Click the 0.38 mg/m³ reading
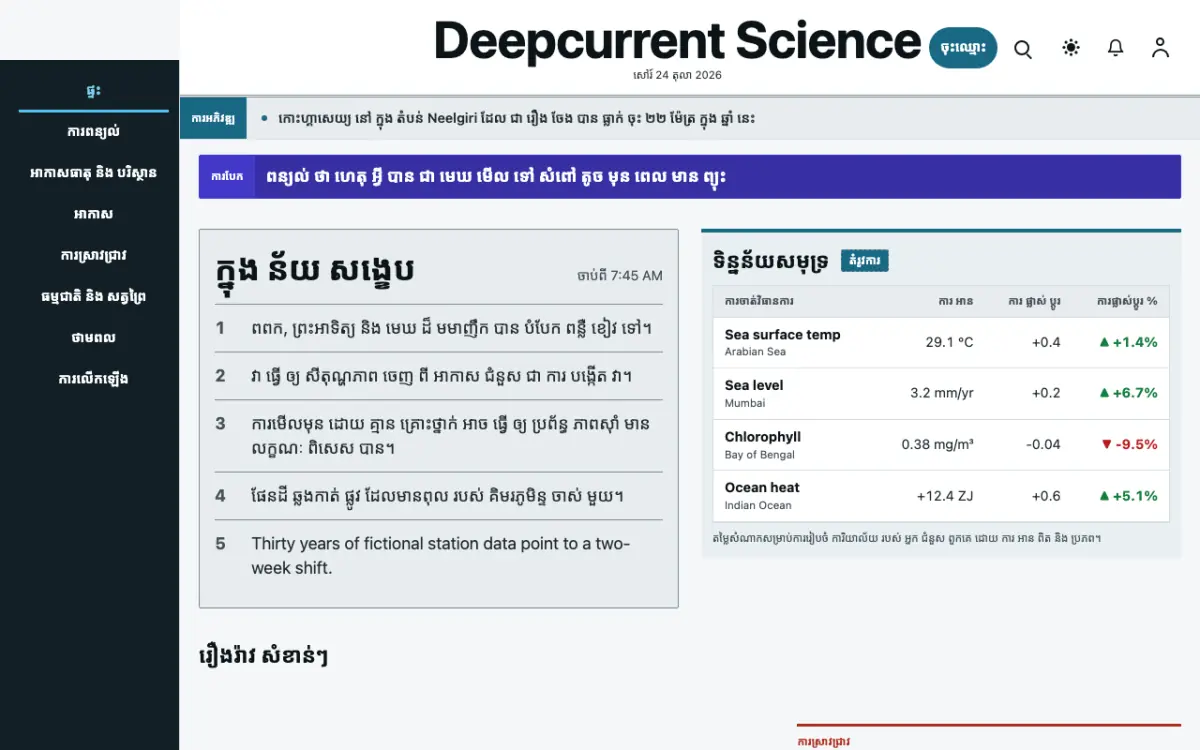Viewport: 1200px width, 750px height. click(938, 444)
